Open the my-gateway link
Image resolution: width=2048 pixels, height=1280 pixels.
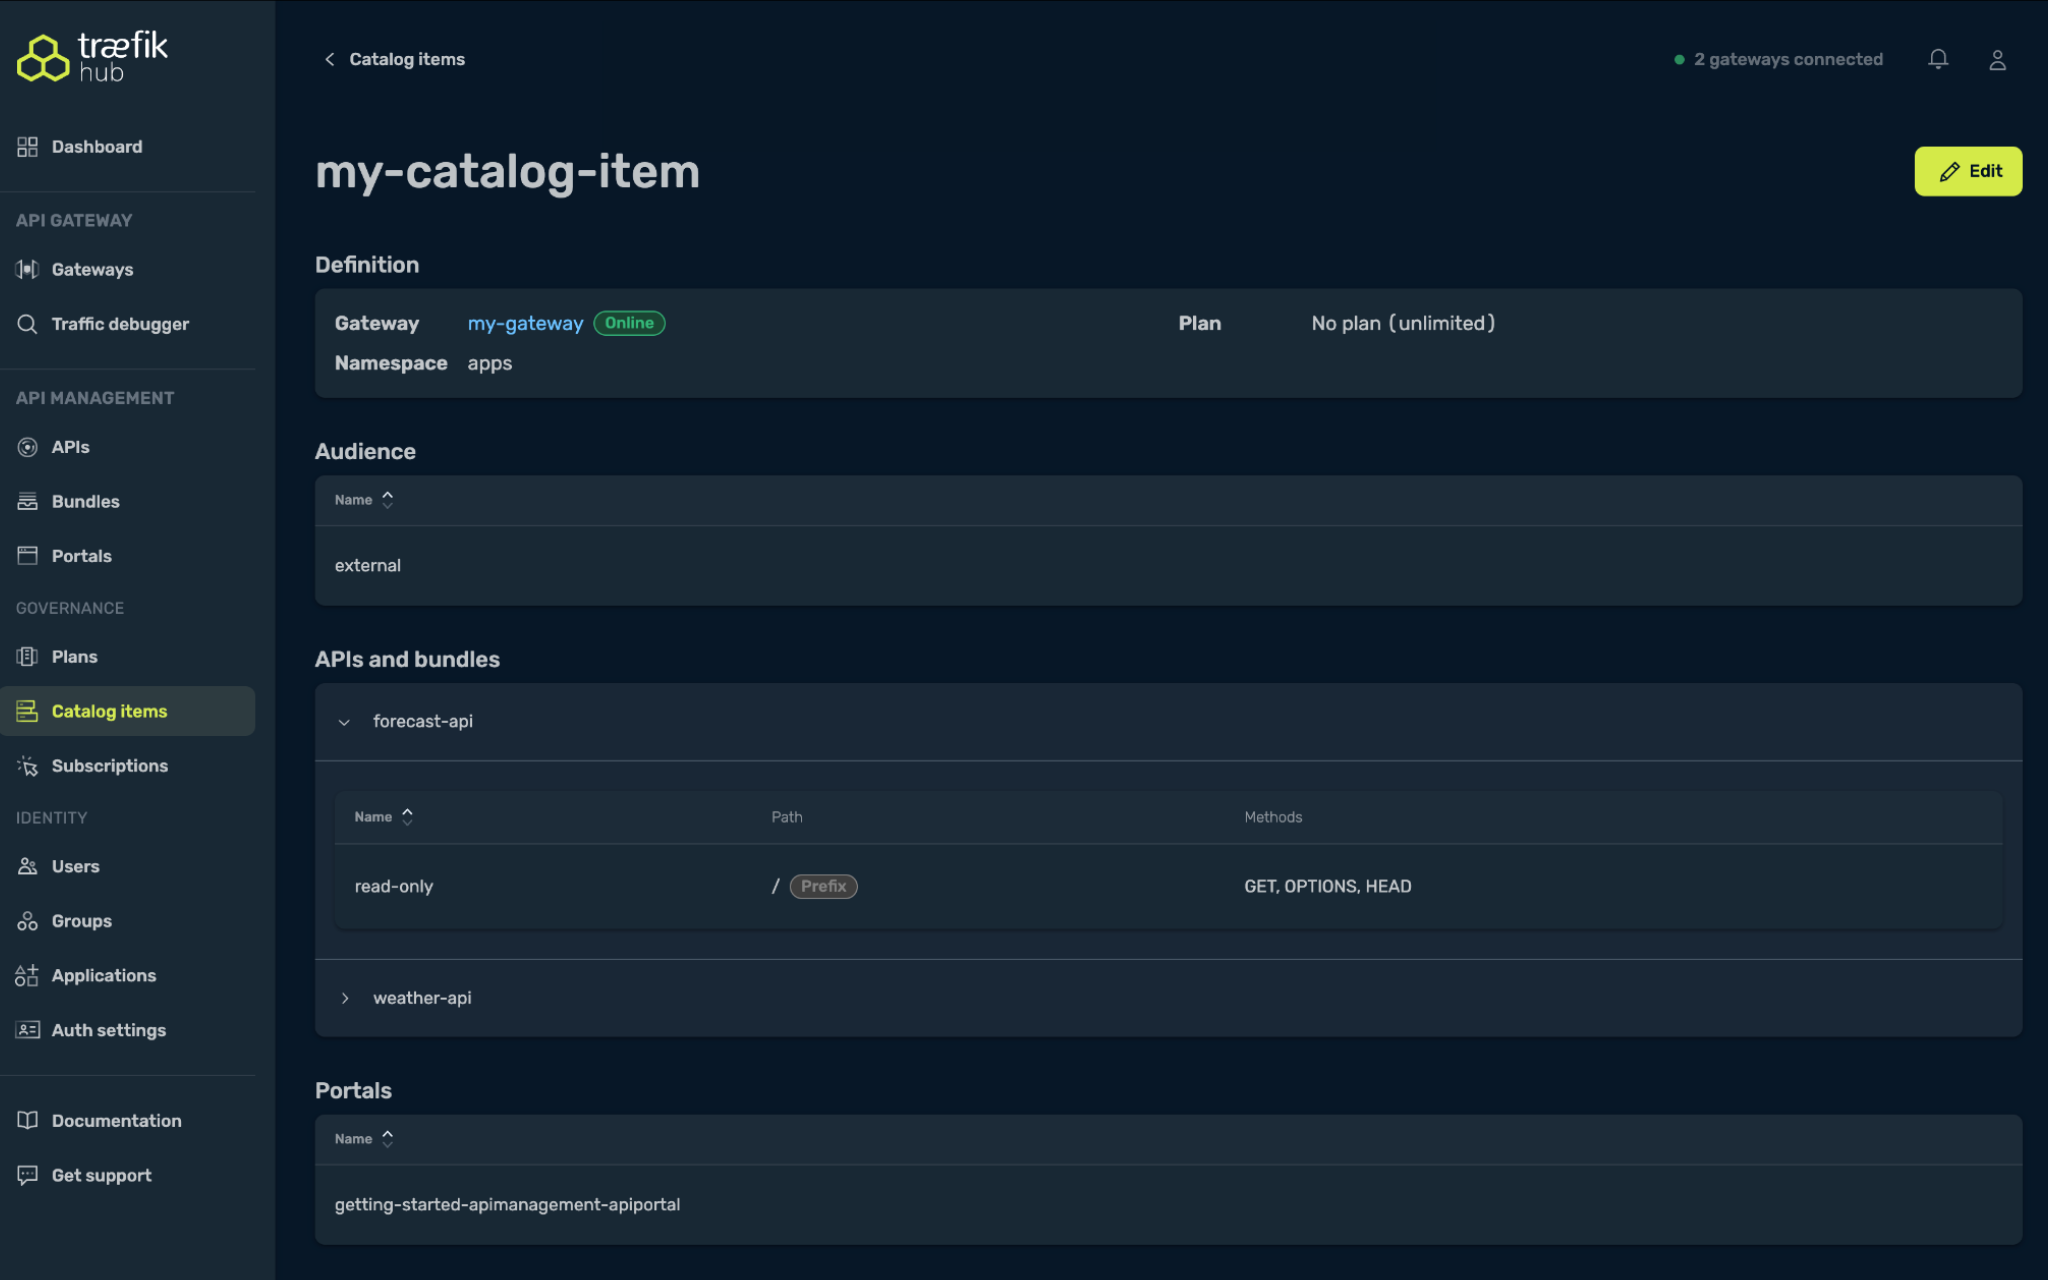coord(525,322)
